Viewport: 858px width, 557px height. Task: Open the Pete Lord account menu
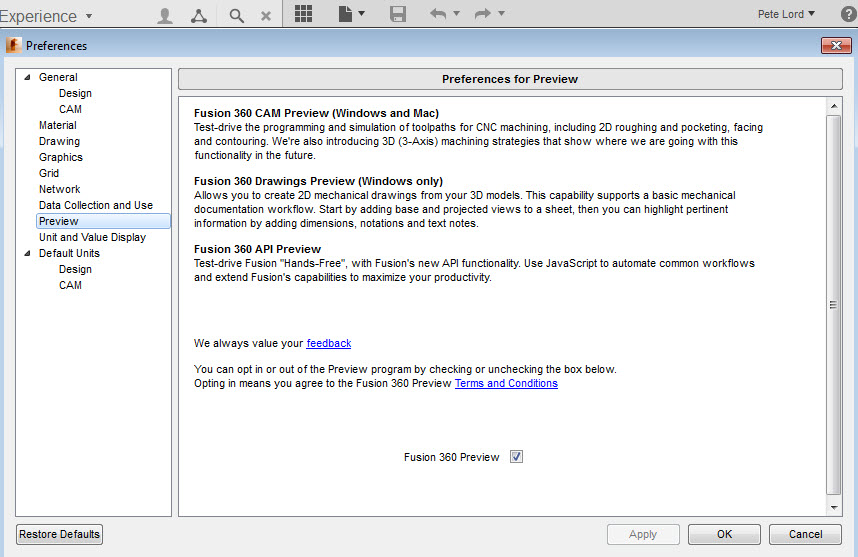786,14
